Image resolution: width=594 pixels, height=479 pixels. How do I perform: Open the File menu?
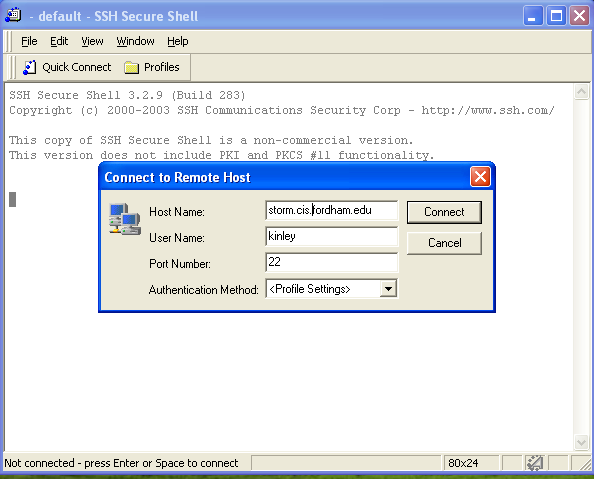click(x=29, y=41)
